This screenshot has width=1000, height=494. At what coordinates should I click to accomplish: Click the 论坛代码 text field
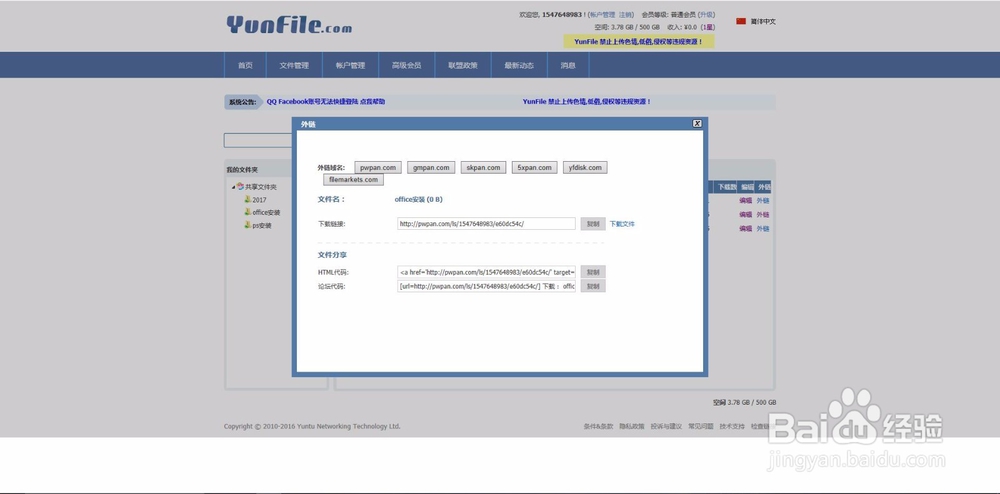[486, 286]
